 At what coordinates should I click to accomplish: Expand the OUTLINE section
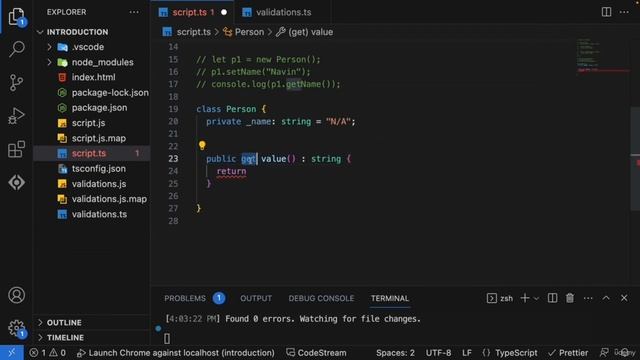pos(64,322)
